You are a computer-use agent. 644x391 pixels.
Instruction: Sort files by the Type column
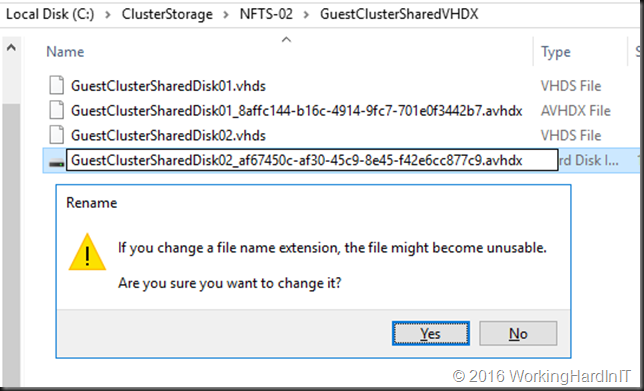click(555, 52)
